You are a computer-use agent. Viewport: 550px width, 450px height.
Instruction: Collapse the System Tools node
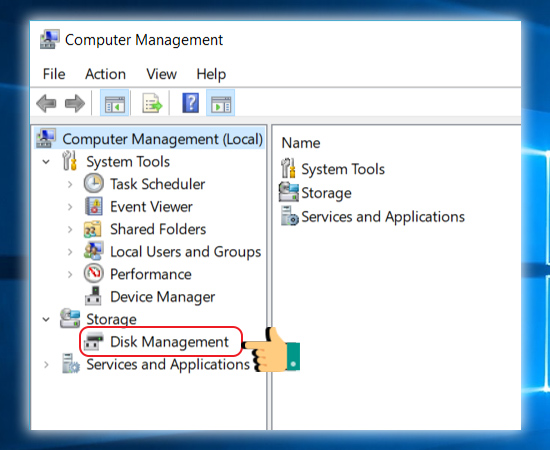click(46, 162)
